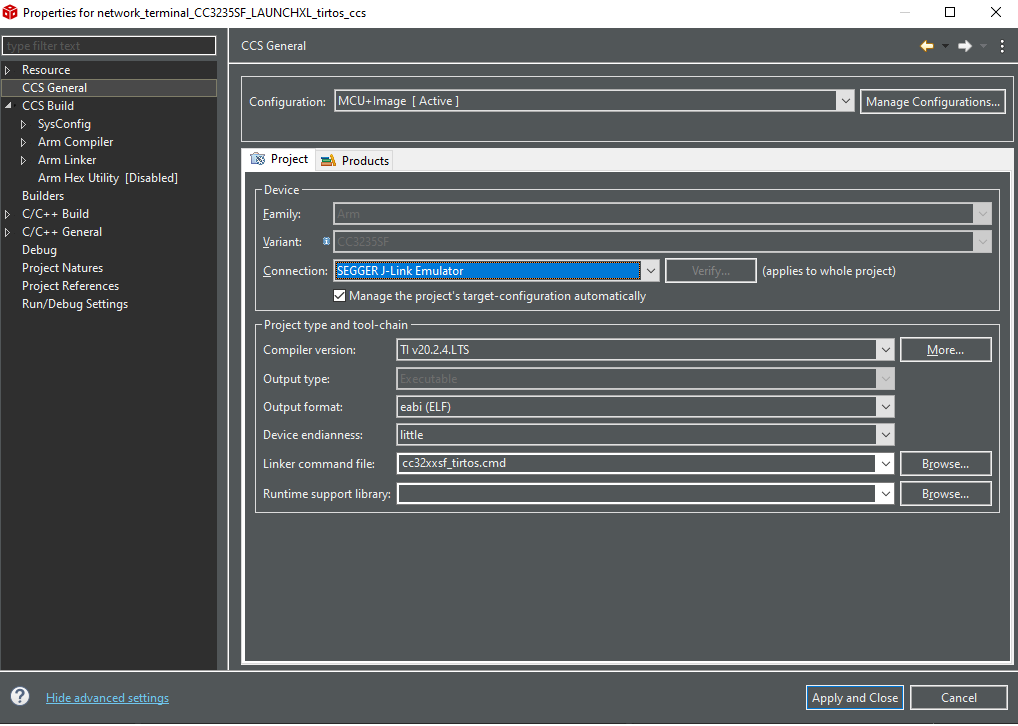Select Project Natures in the tree
Viewport: 1018px width, 726px height.
62,268
